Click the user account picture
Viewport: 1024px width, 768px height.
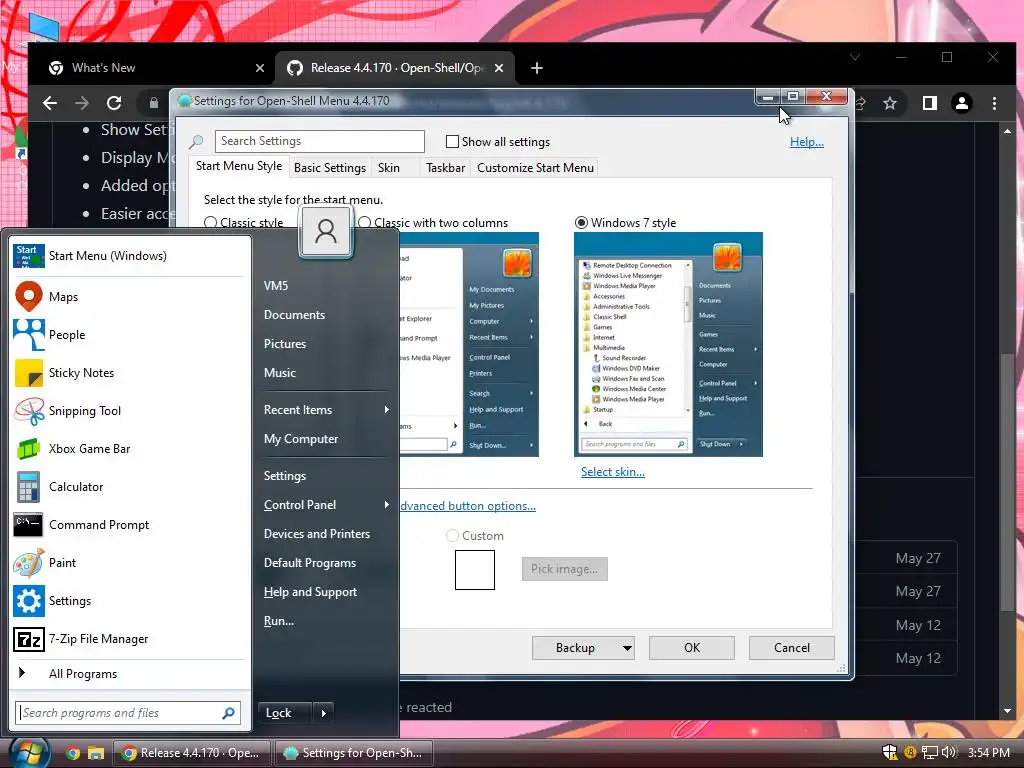pos(326,231)
